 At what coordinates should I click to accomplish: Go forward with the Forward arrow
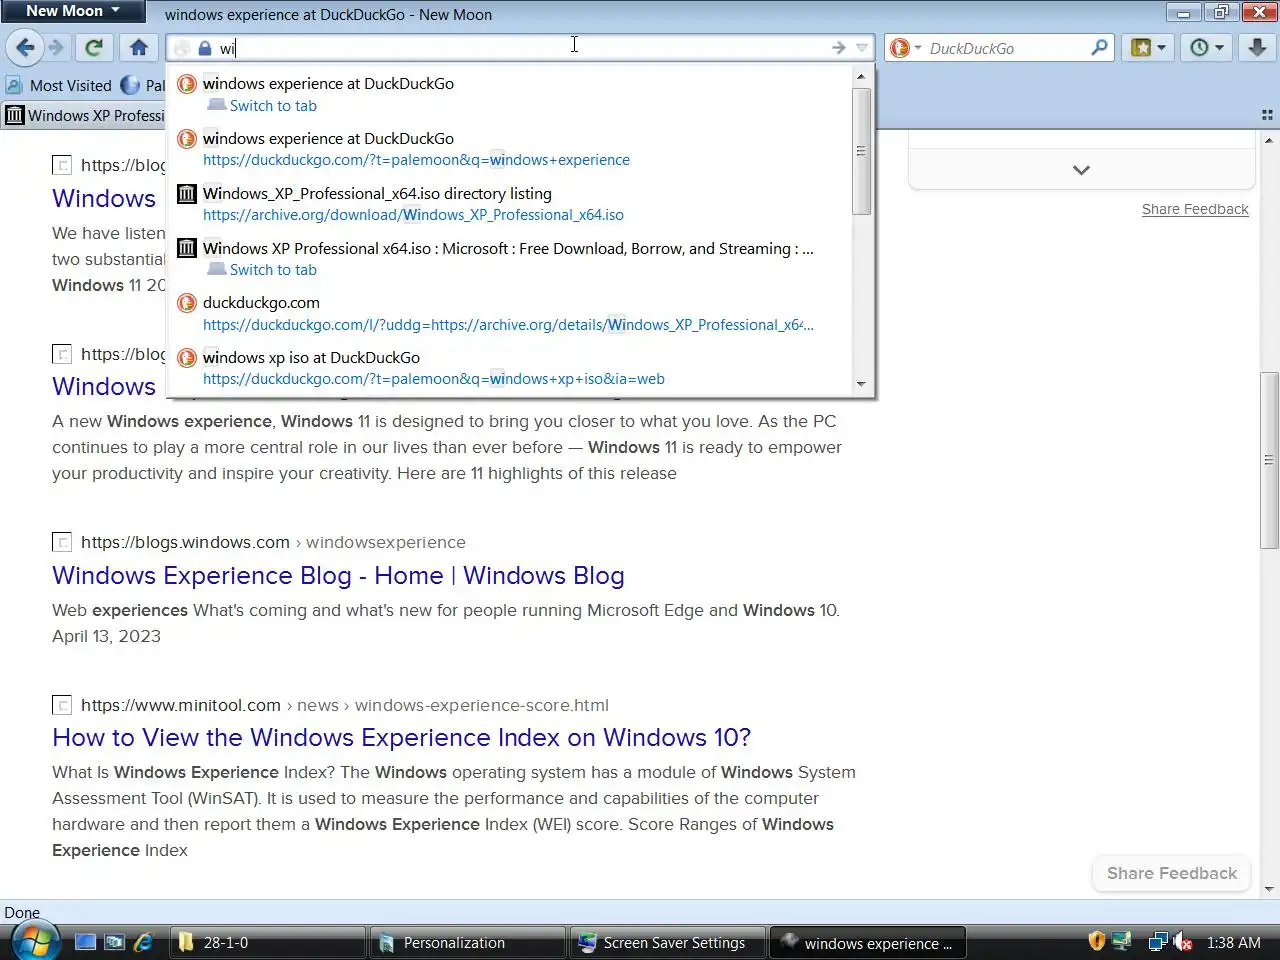point(56,47)
